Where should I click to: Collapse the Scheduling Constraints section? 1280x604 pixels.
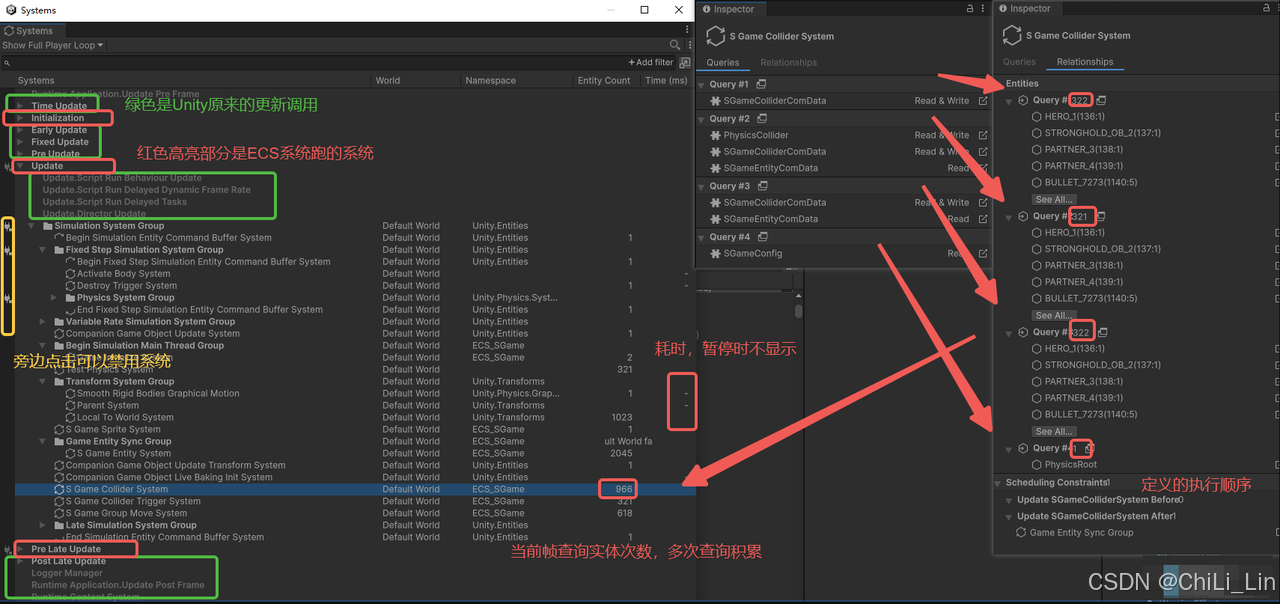[x=998, y=483]
